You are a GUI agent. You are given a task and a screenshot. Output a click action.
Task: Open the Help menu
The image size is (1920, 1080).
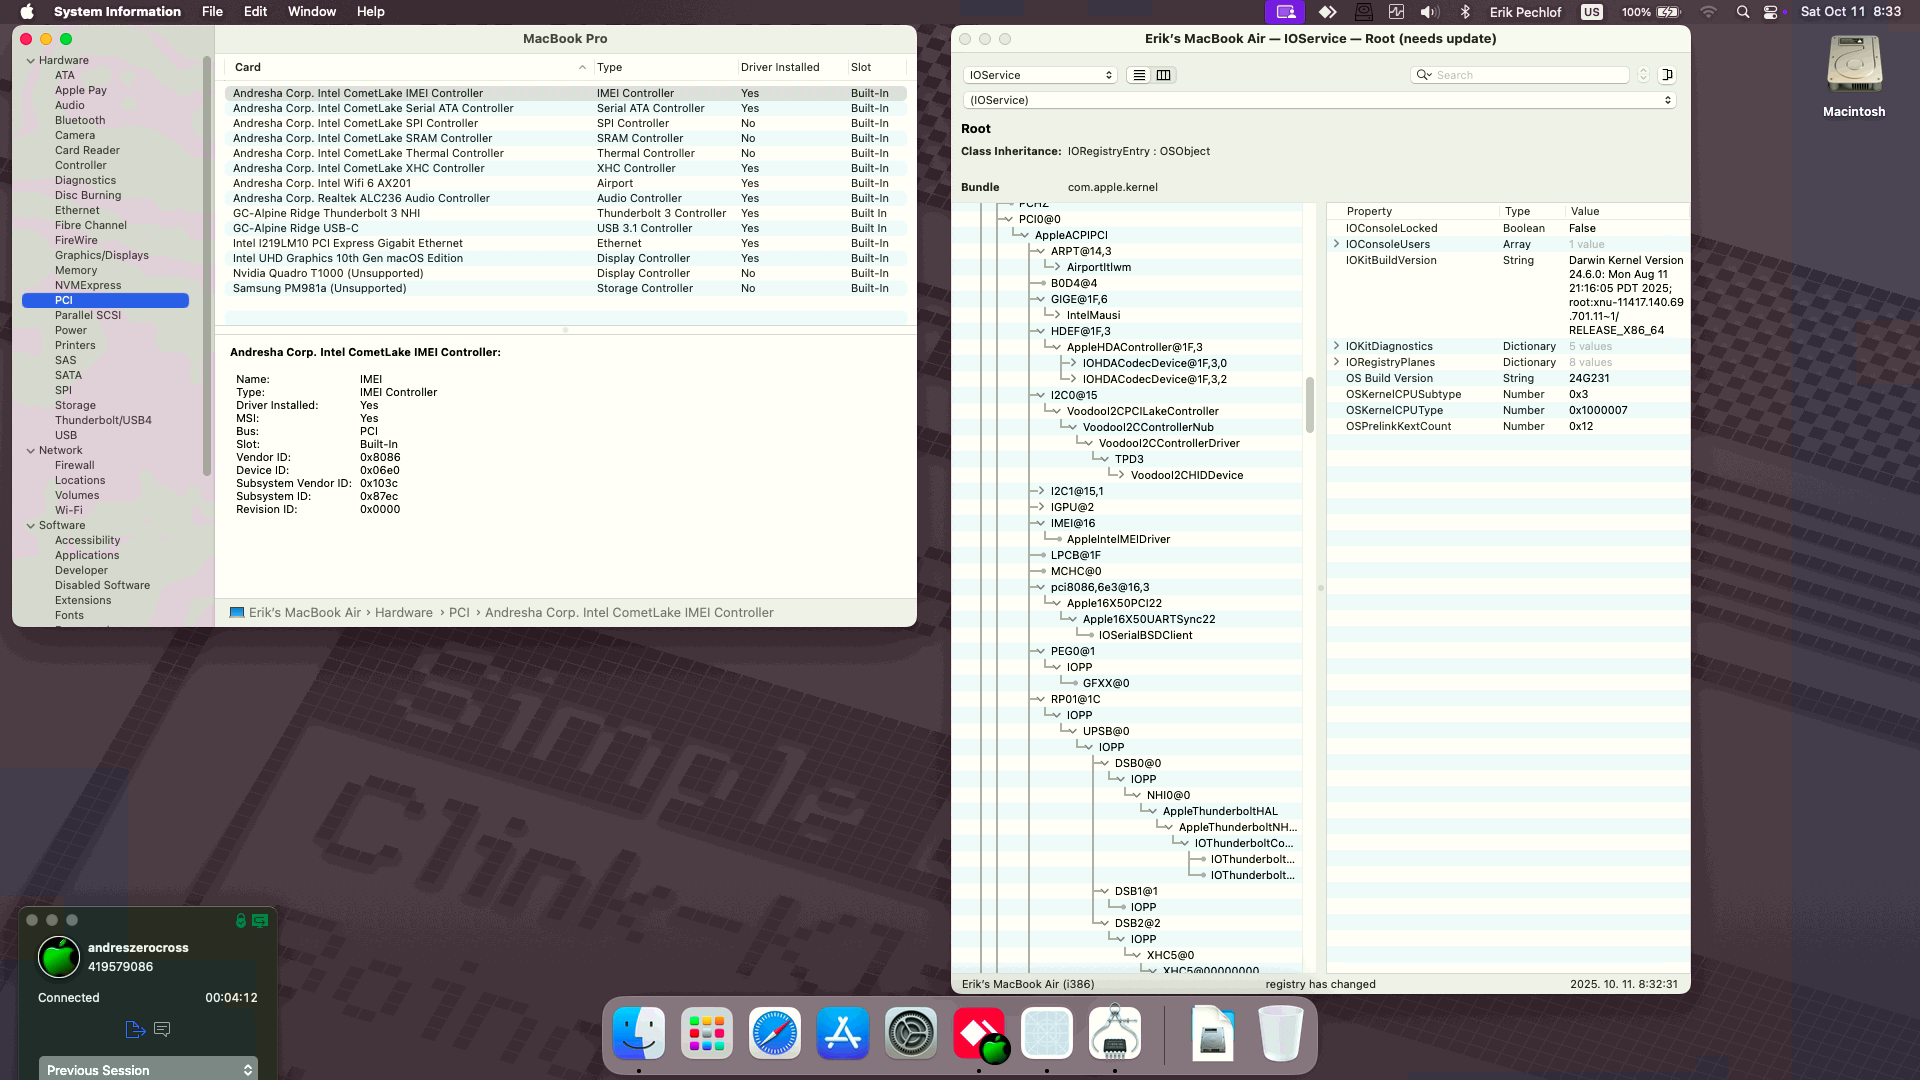click(x=370, y=12)
